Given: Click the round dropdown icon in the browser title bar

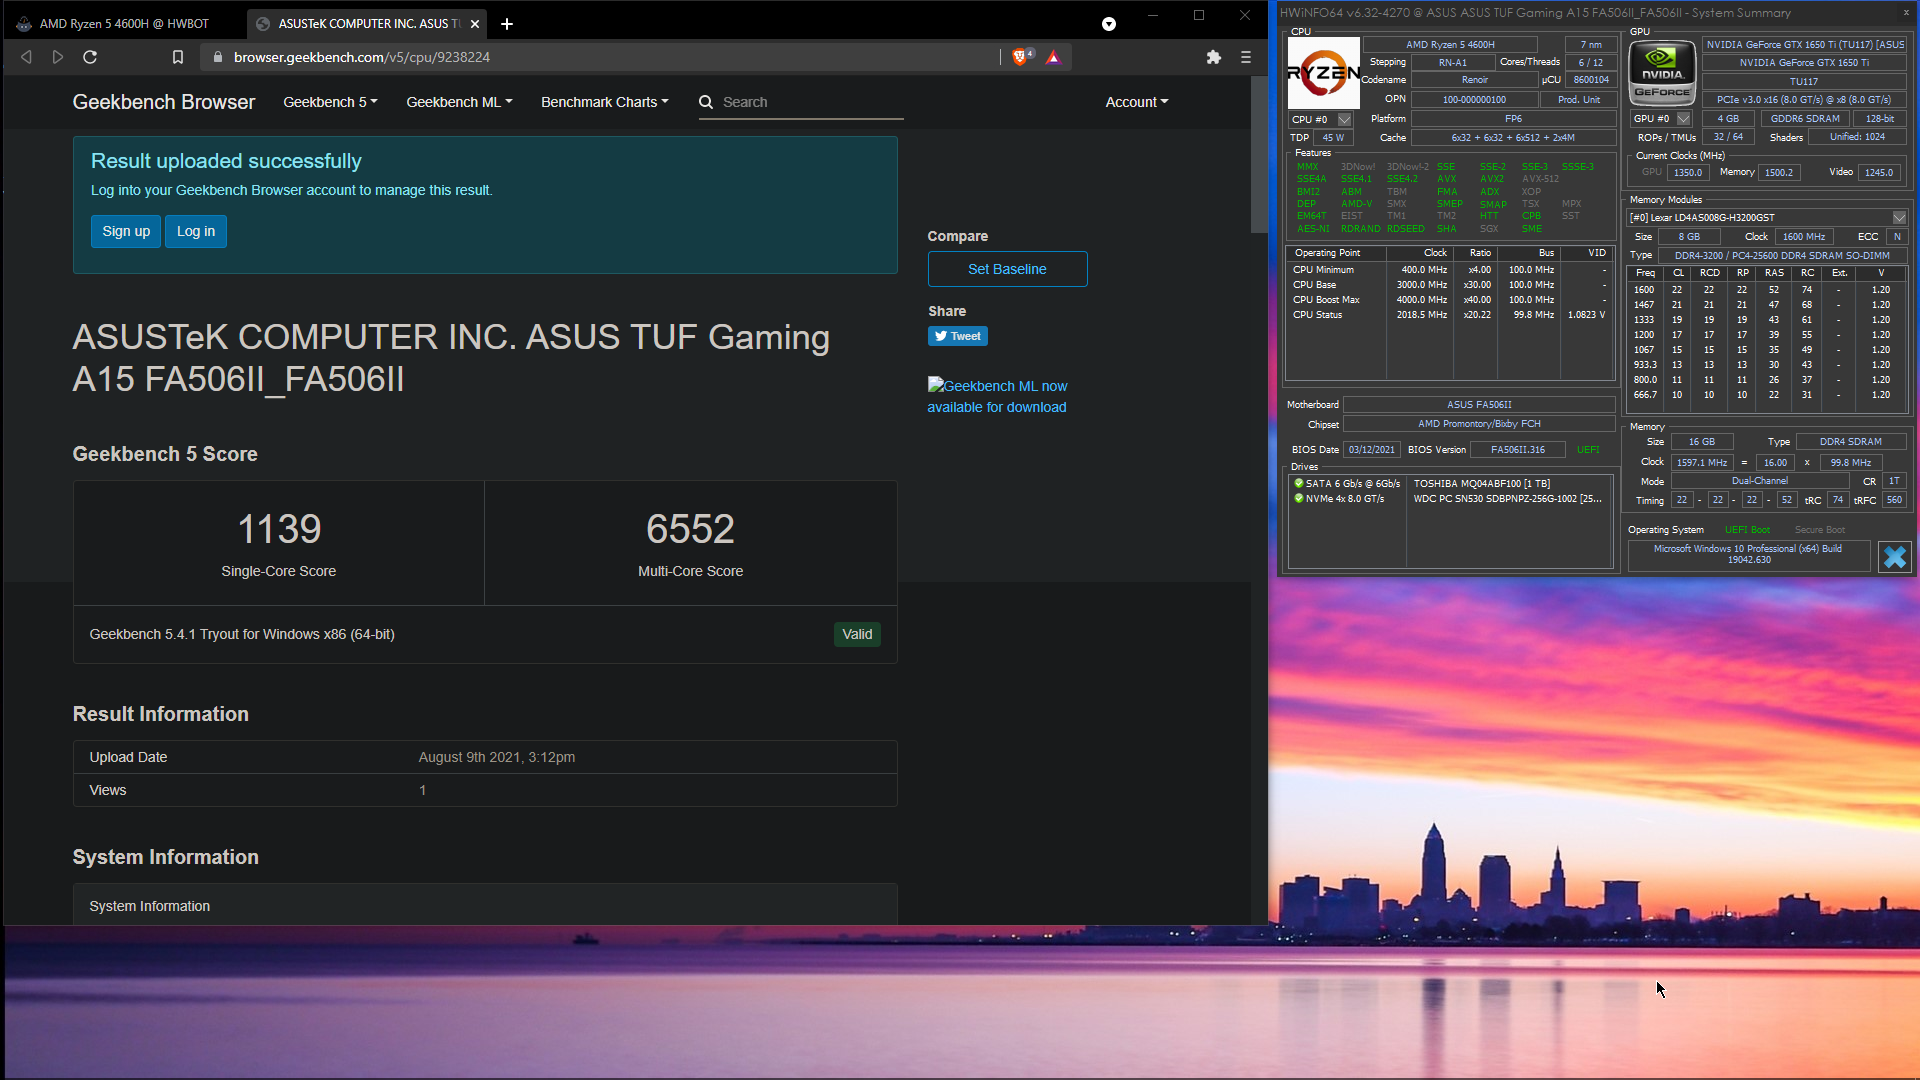Looking at the screenshot, I should tap(1109, 24).
